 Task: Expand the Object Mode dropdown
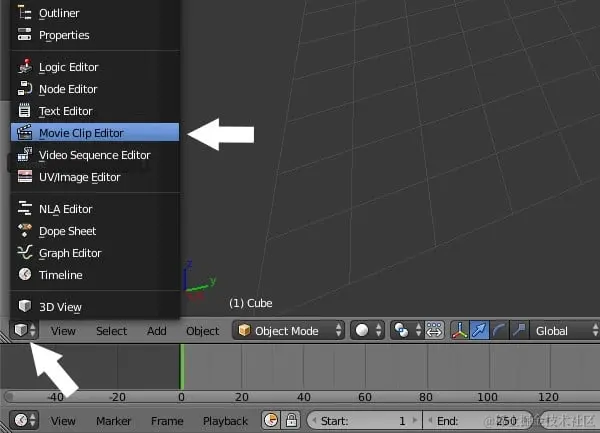pos(288,330)
